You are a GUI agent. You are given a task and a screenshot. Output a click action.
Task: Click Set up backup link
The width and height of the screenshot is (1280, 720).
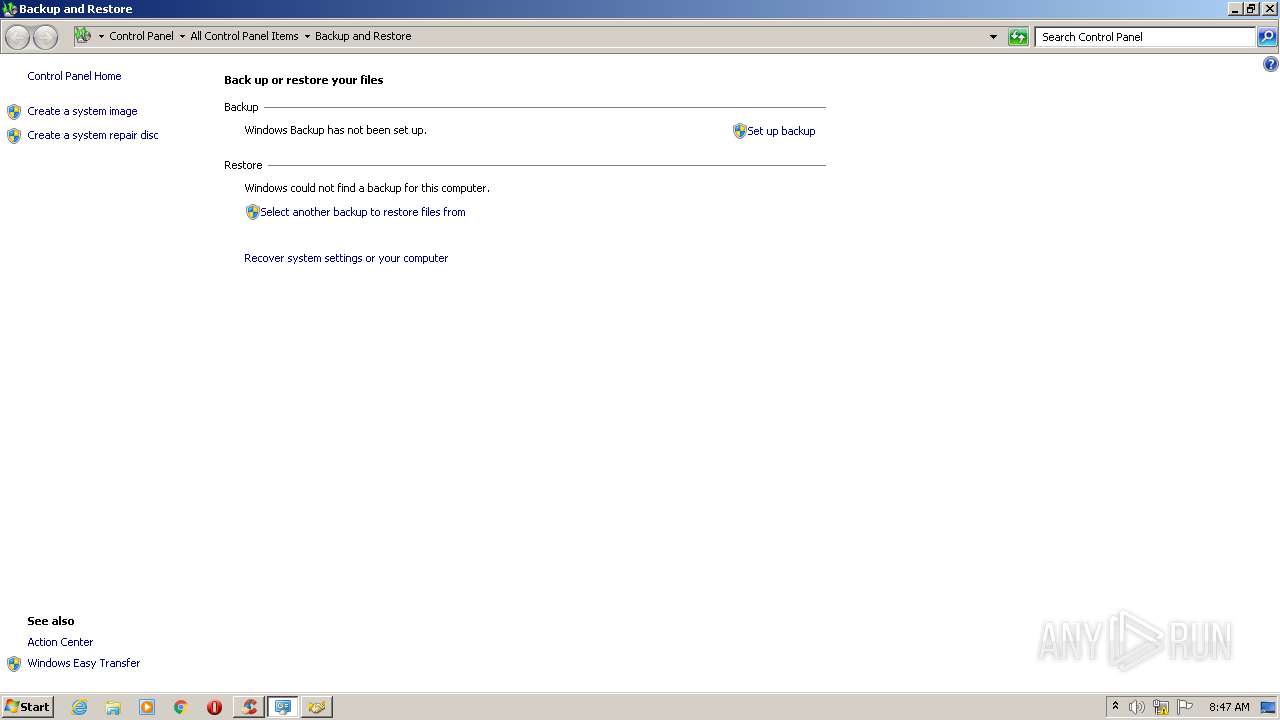(781, 131)
